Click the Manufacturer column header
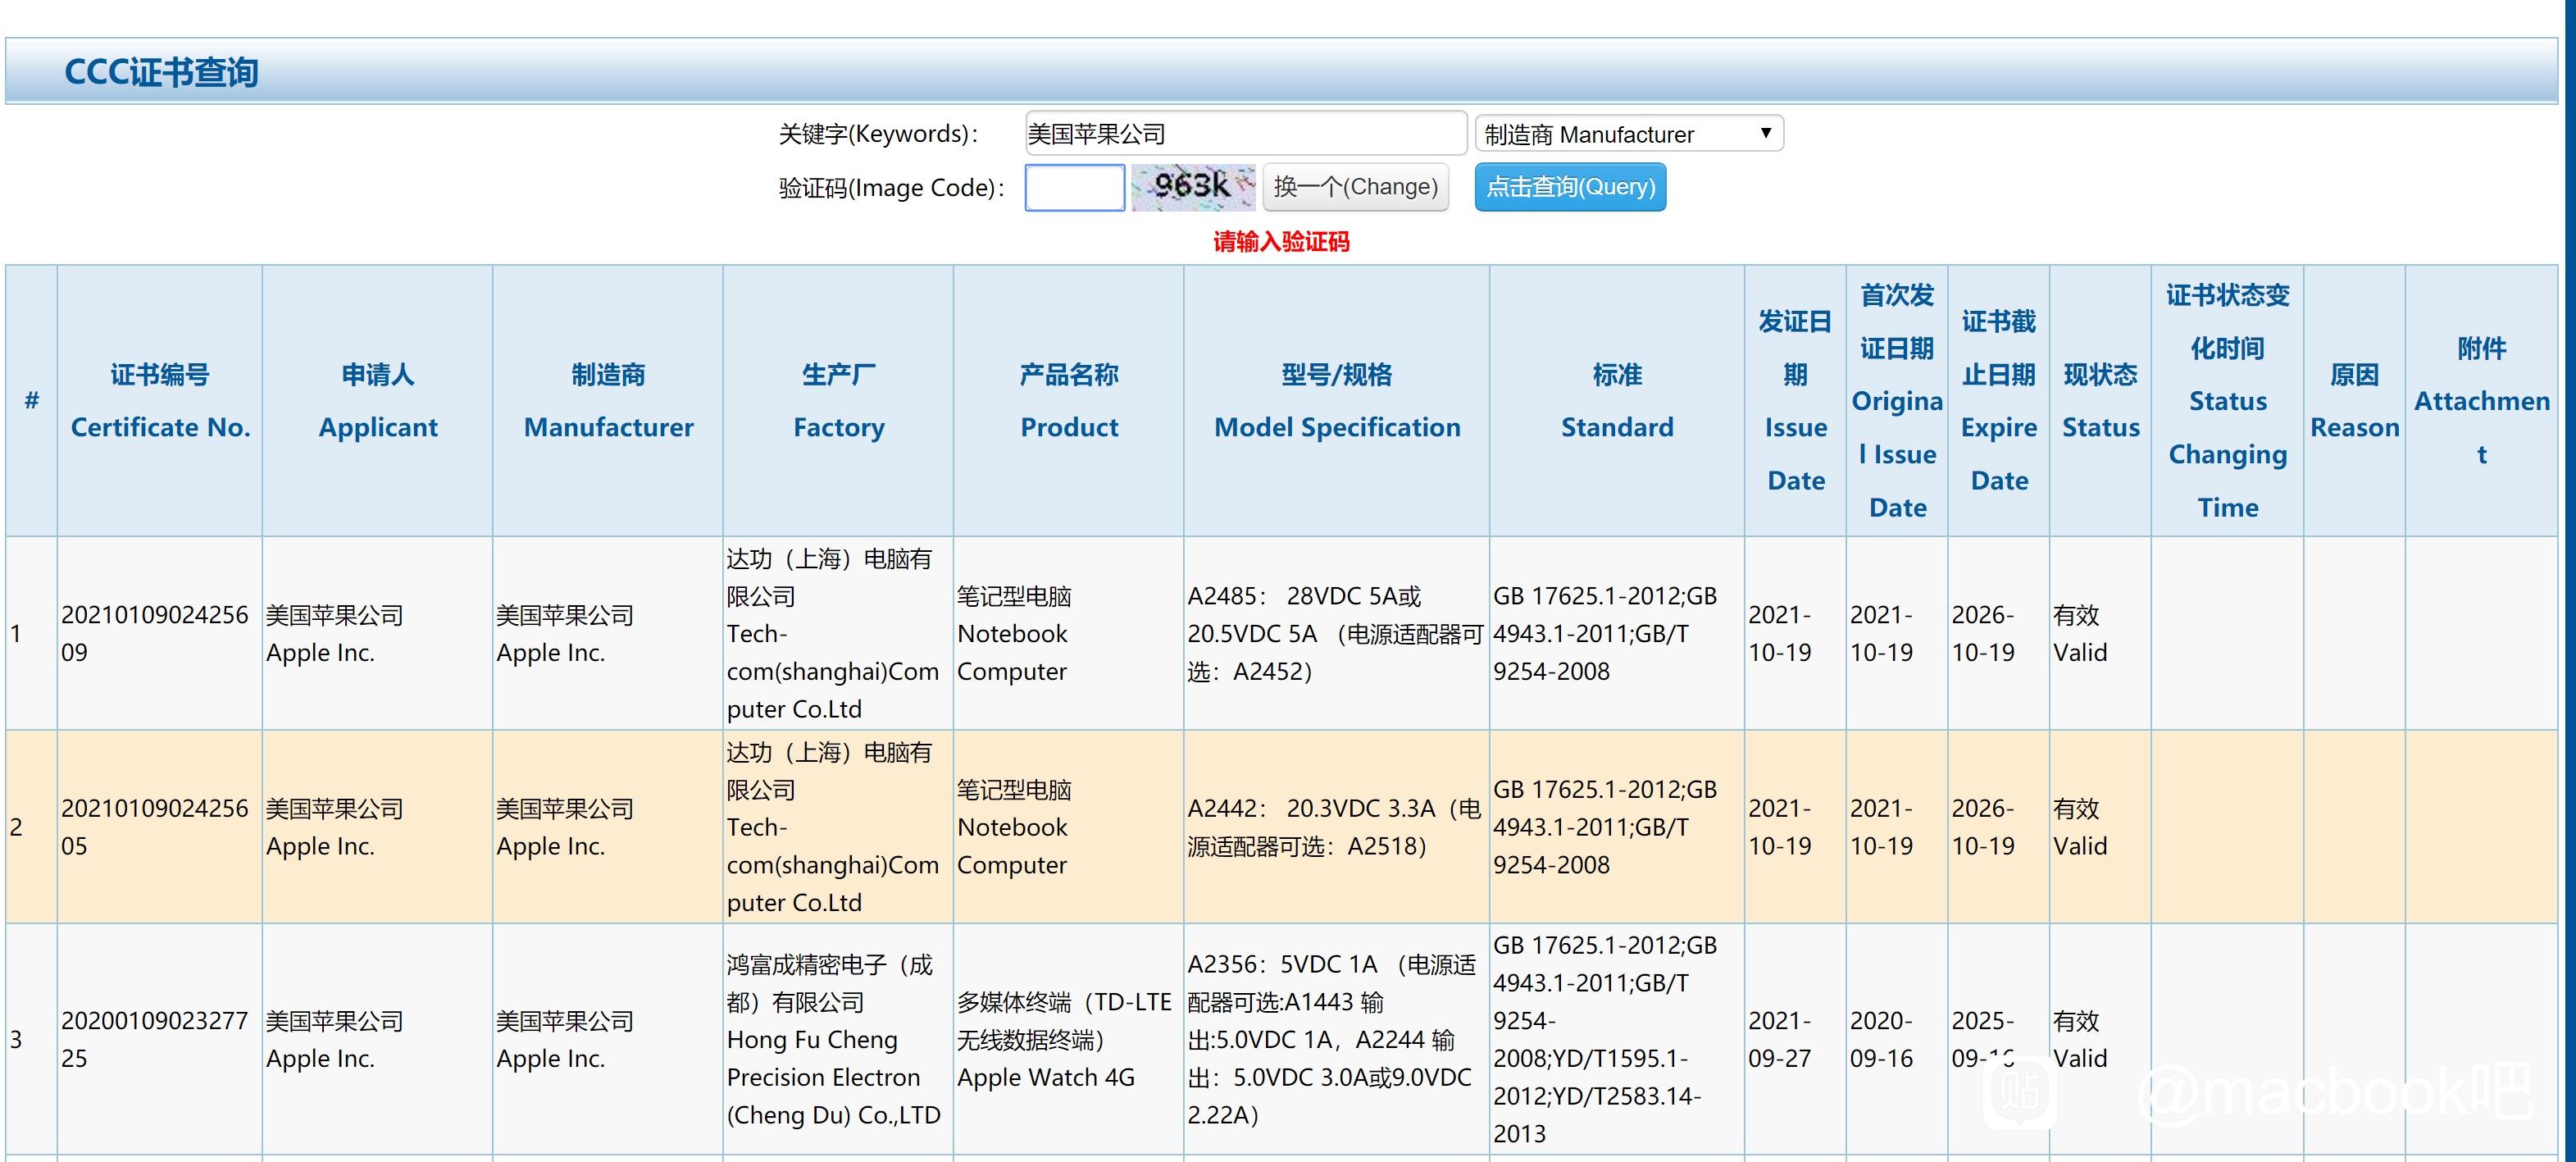This screenshot has width=2576, height=1162. [x=608, y=401]
